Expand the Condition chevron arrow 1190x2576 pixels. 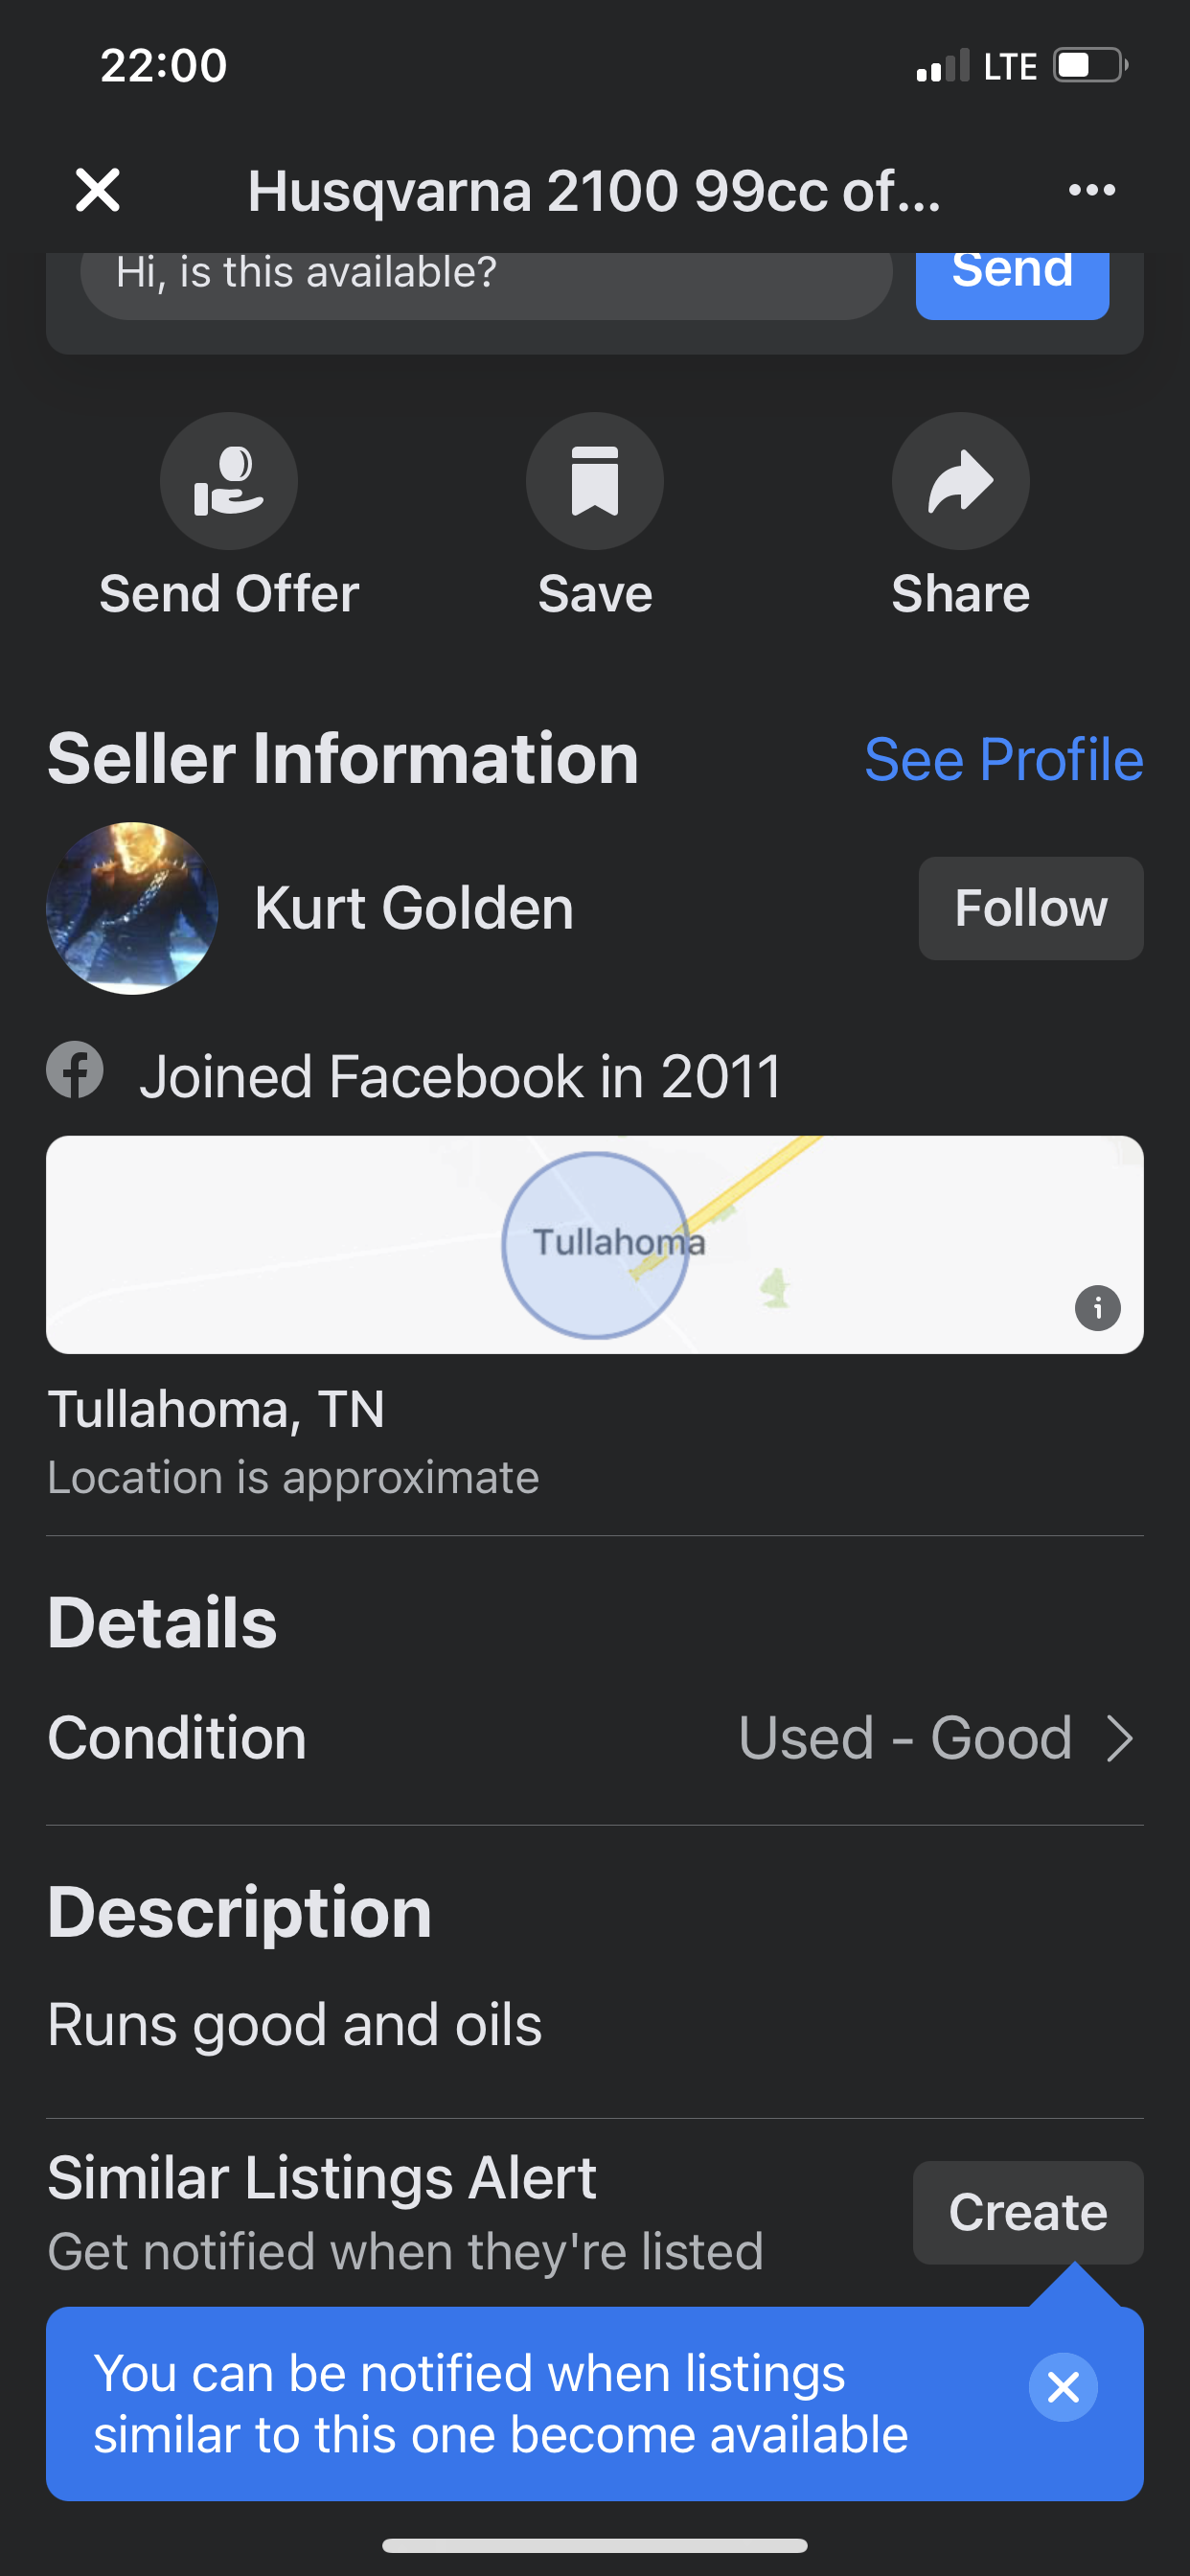(x=1121, y=1738)
